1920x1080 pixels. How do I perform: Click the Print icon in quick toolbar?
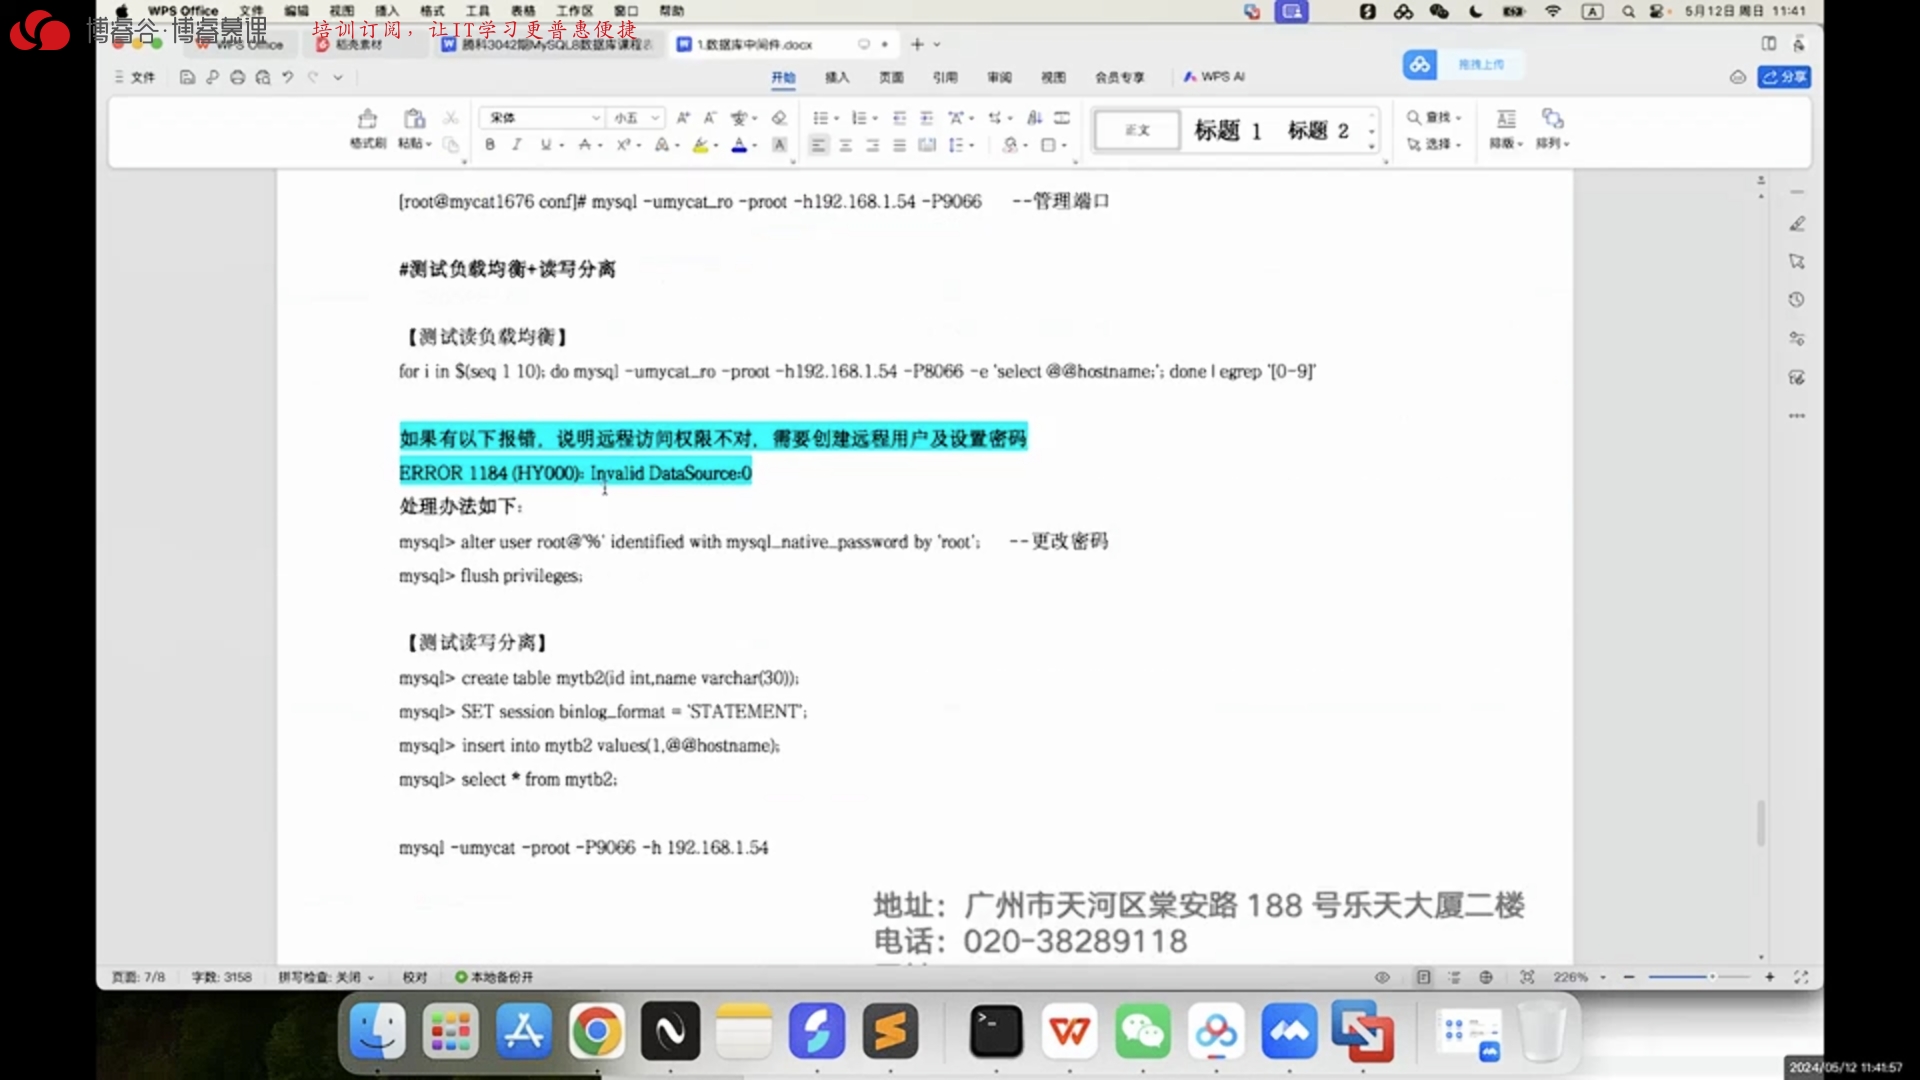click(x=237, y=77)
